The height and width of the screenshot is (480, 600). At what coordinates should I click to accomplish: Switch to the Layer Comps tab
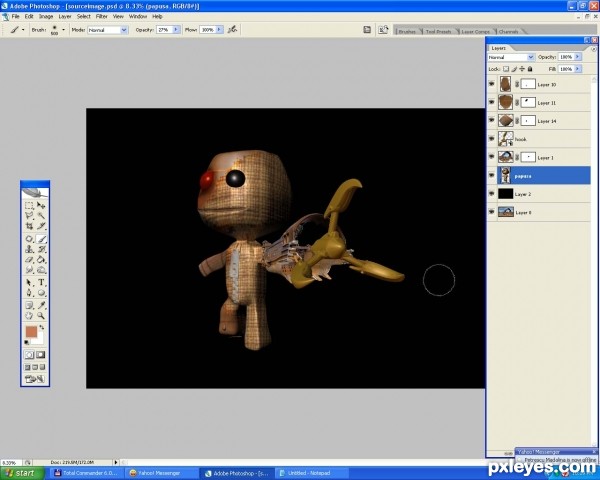[x=475, y=31]
